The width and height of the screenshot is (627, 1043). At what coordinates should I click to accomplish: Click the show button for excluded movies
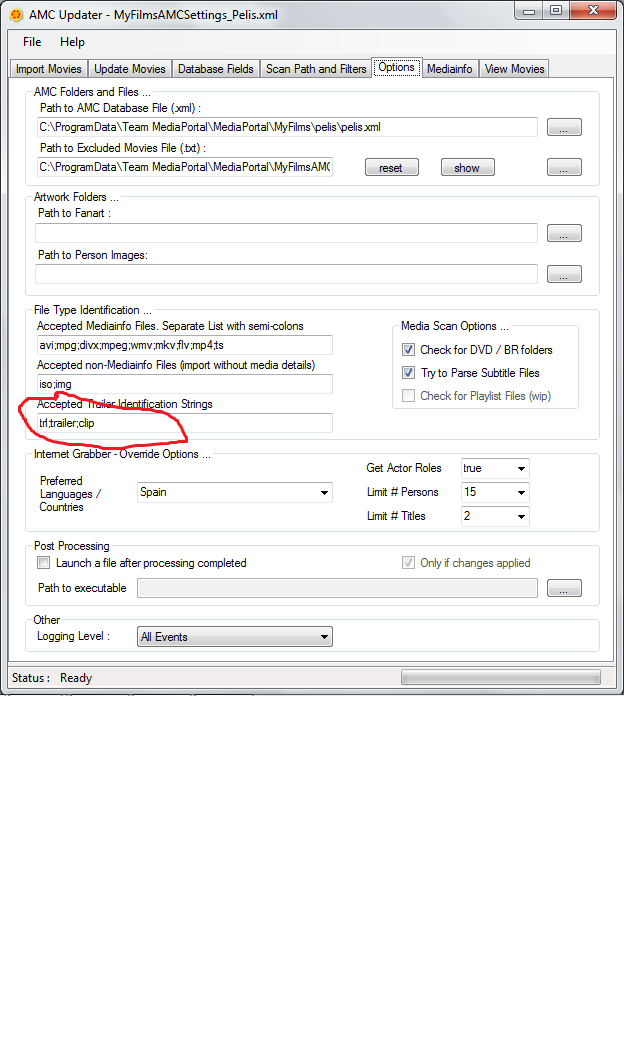pyautogui.click(x=467, y=168)
